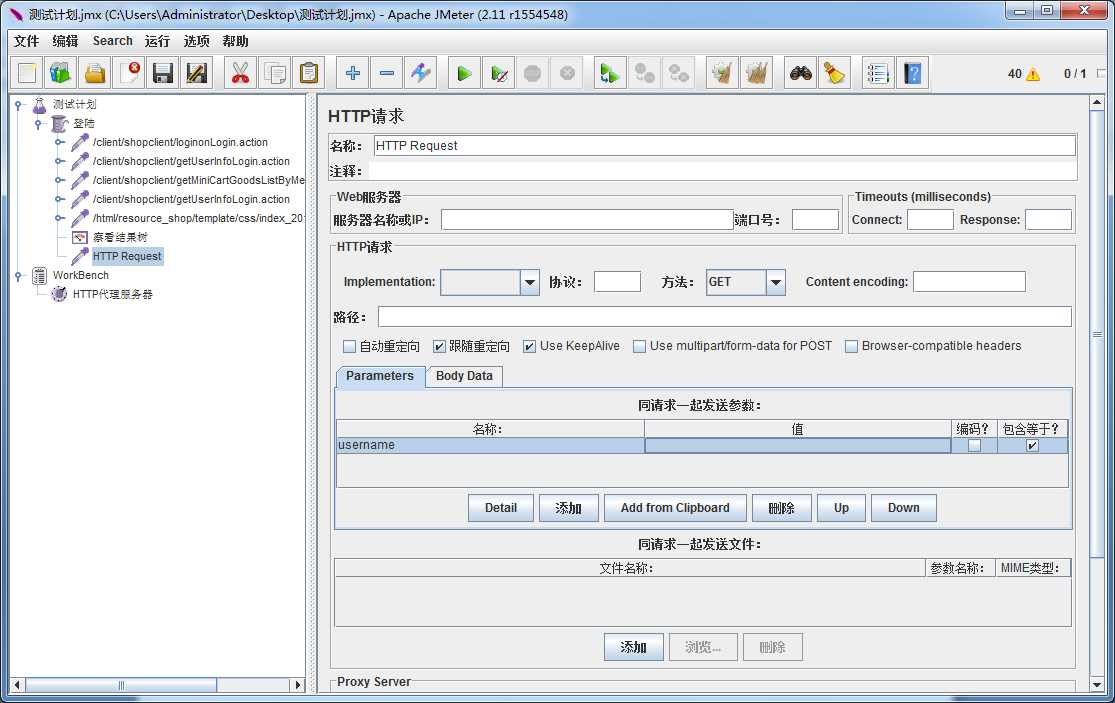Viewport: 1115px width, 703px height.
Task: Click the 删除 button for parameters
Action: coord(781,508)
